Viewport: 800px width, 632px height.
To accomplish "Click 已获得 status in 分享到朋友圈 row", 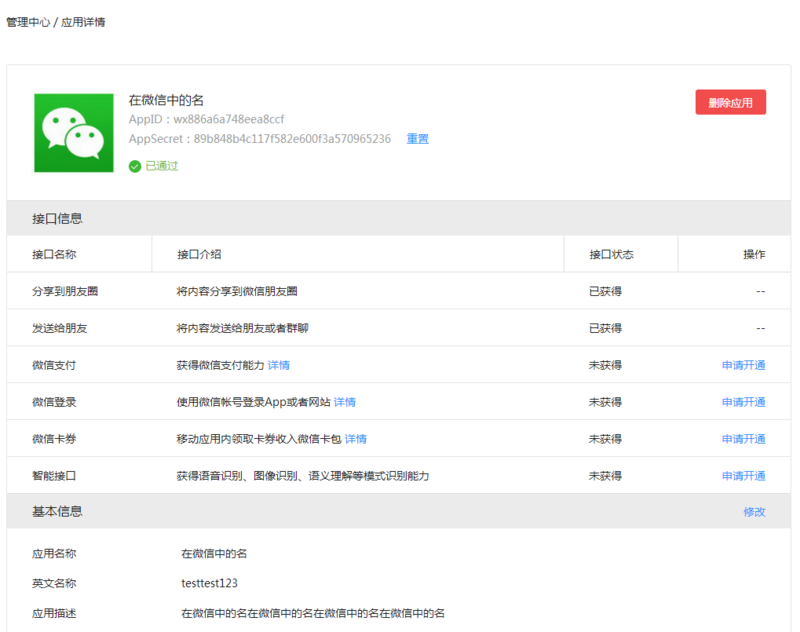I will [606, 291].
